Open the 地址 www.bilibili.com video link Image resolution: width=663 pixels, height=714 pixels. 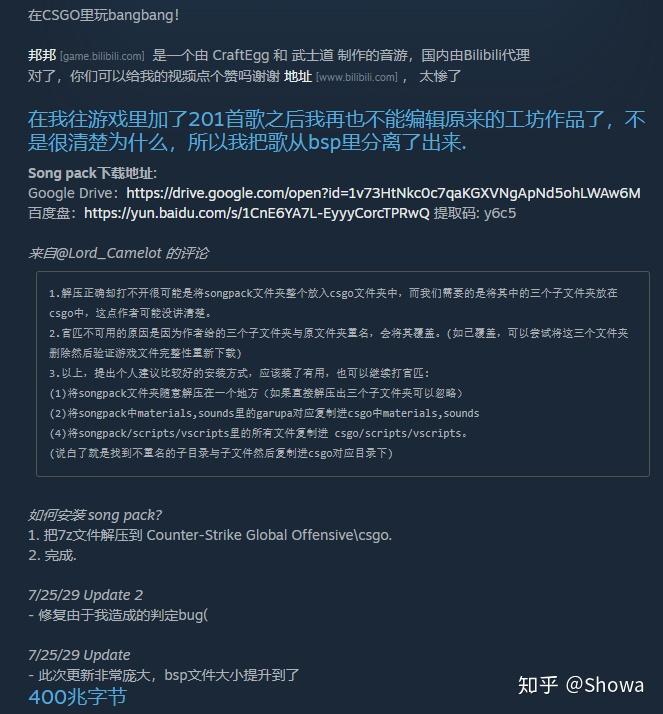point(341,76)
